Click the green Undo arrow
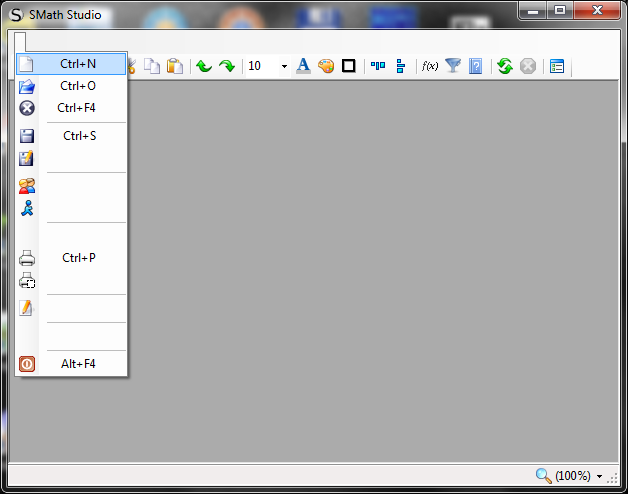 pos(204,66)
